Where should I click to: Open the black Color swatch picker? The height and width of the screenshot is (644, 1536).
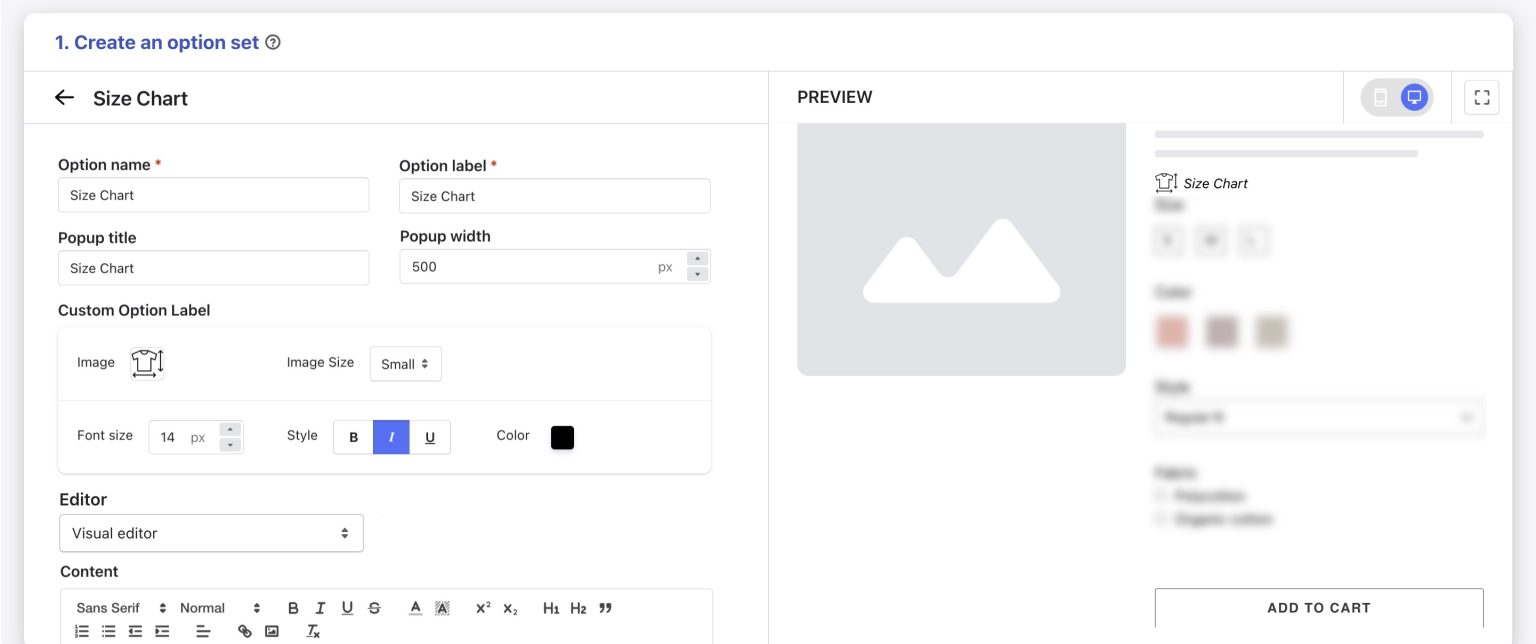[x=562, y=437]
